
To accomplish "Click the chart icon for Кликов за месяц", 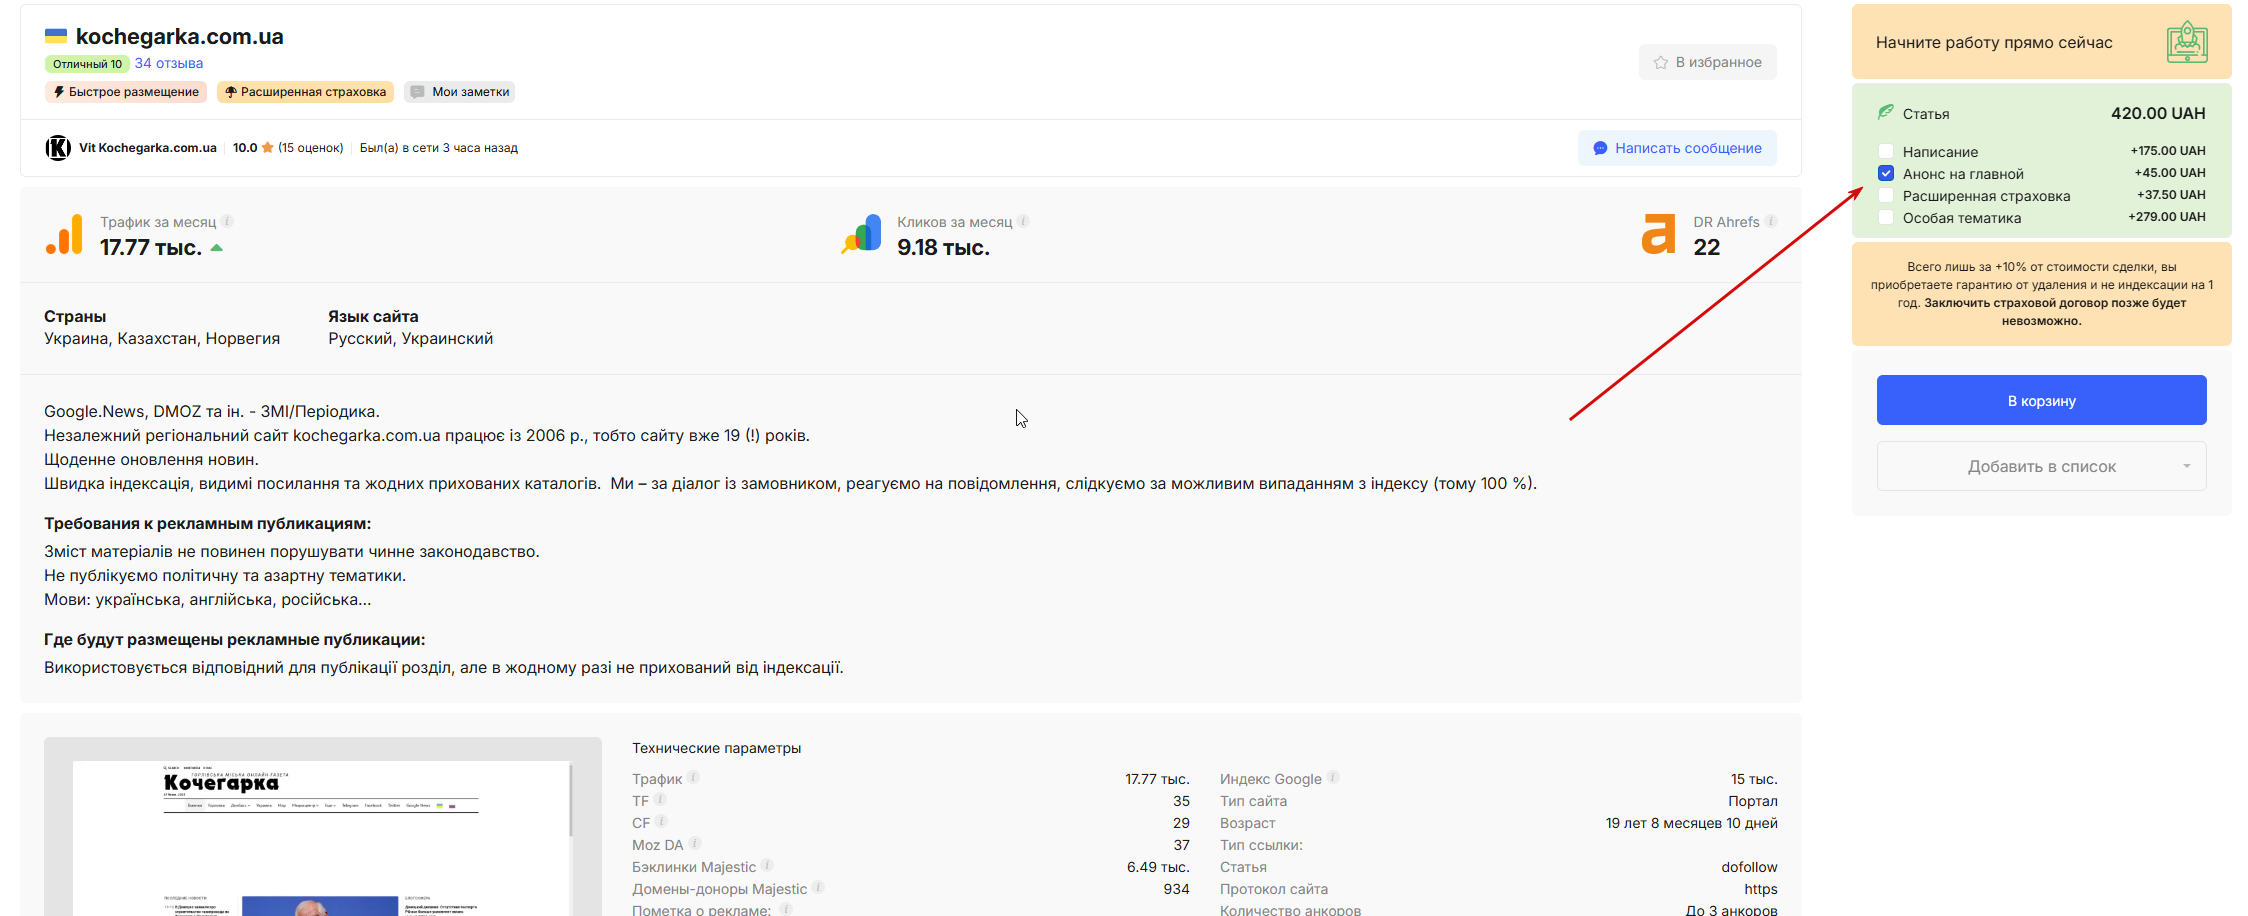I will point(862,235).
